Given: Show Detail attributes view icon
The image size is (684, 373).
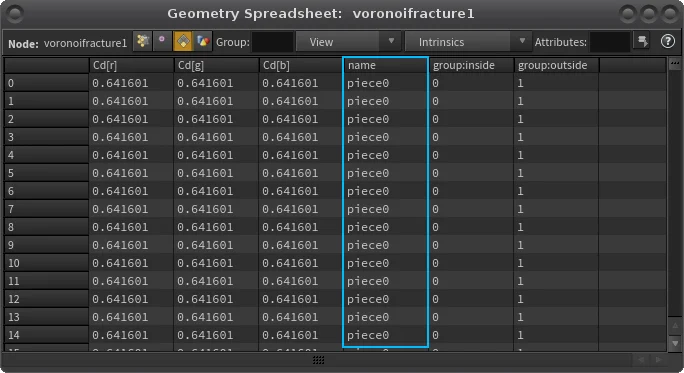Looking at the screenshot, I should point(203,42).
